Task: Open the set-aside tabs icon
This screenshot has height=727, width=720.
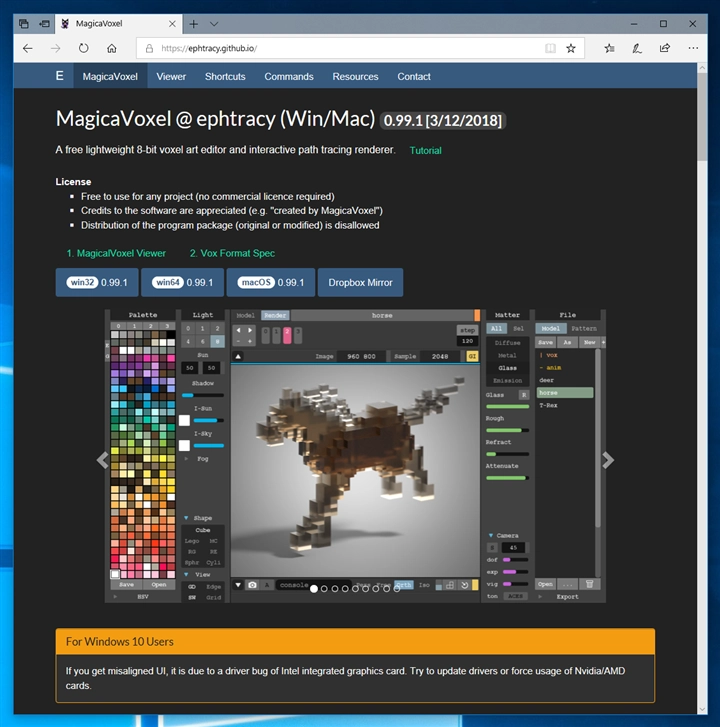Action: click(x=24, y=24)
